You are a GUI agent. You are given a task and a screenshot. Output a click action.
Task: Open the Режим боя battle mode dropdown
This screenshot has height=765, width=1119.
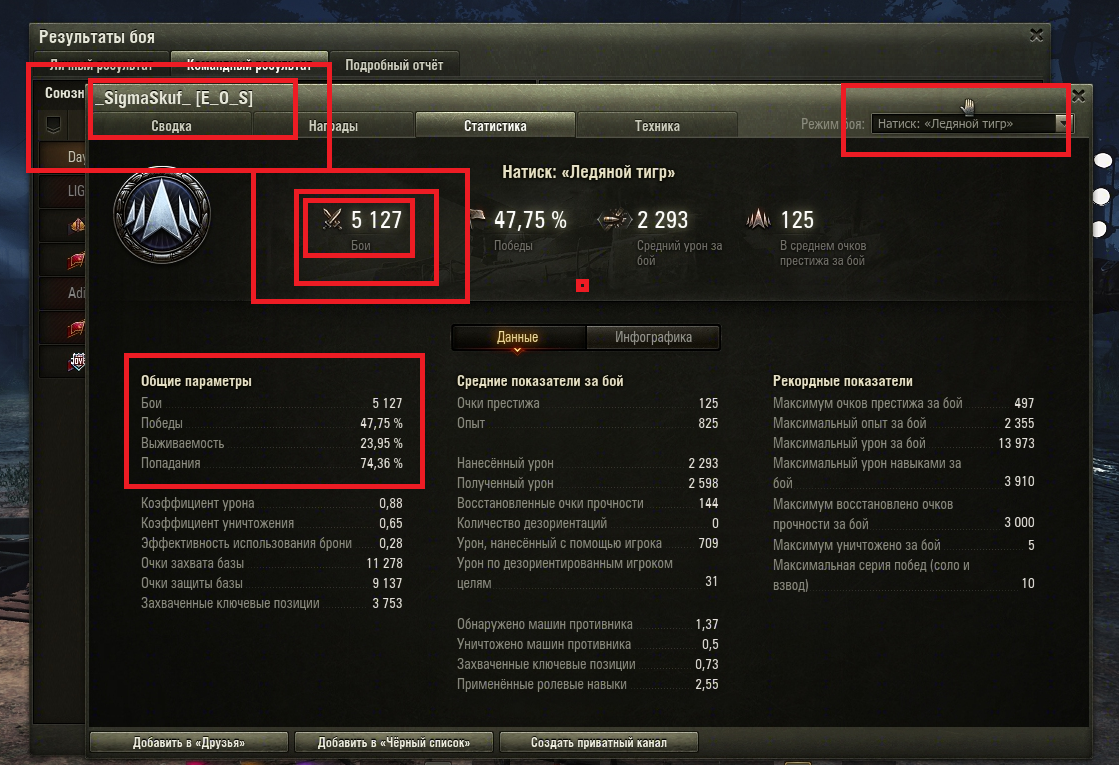coord(971,123)
